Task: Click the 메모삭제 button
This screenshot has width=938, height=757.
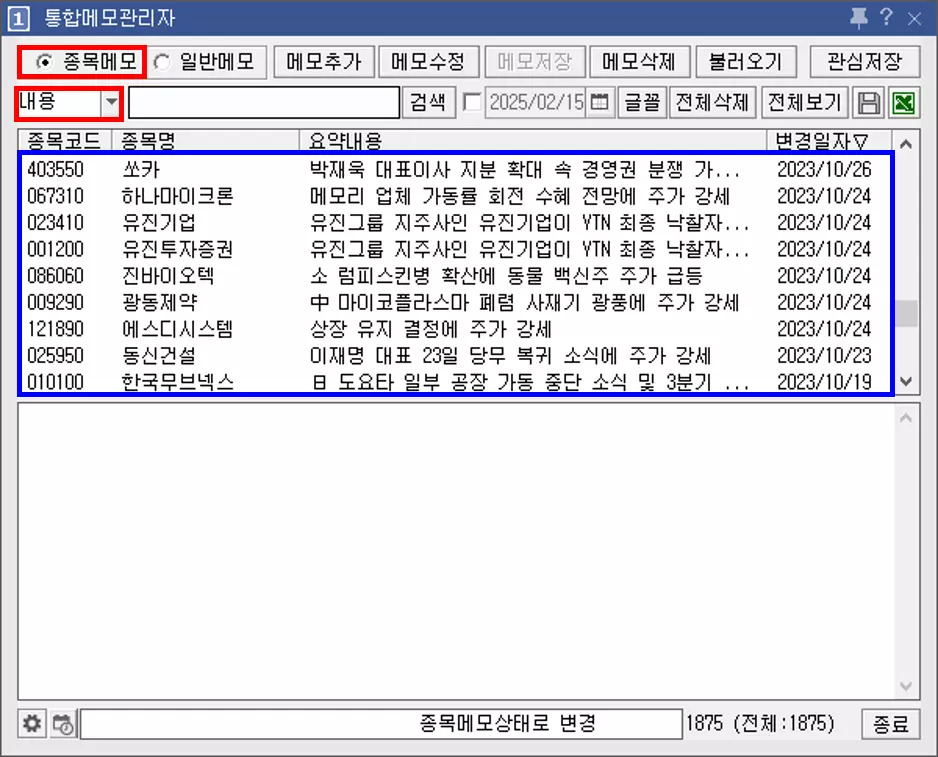Action: 639,62
